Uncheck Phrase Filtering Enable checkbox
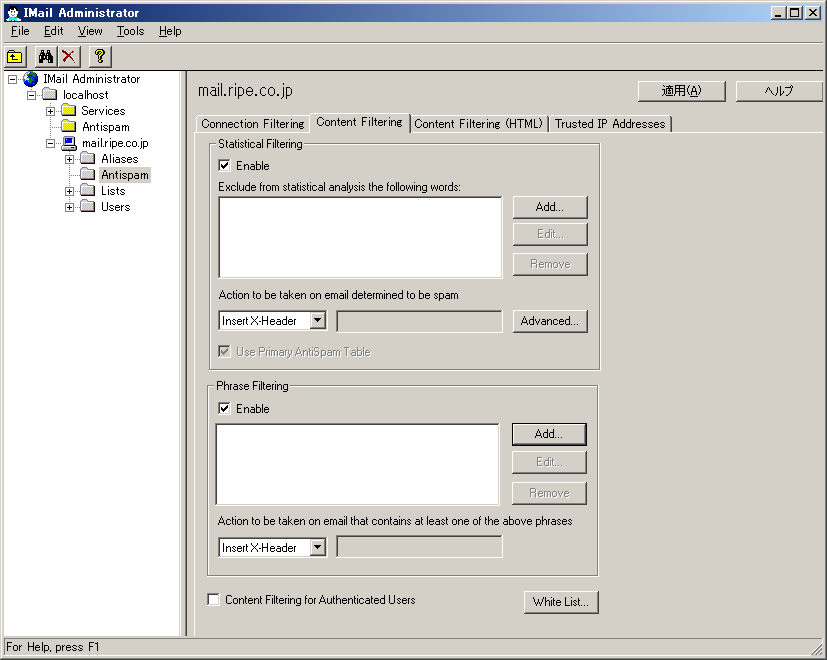Screen dimensions: 827x660 click(225, 409)
